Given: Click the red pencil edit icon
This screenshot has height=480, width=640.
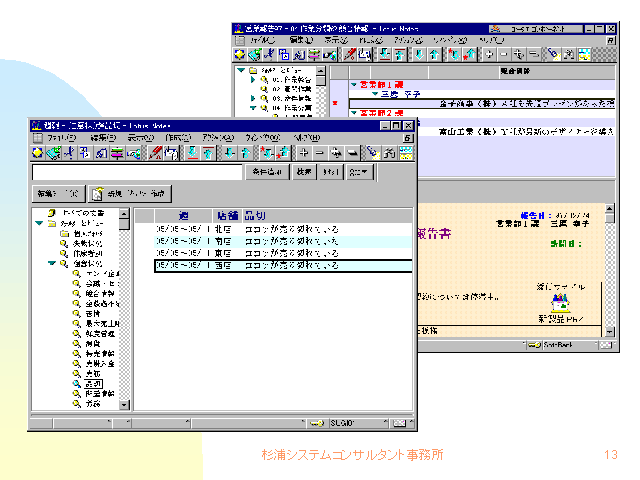Looking at the screenshot, I should pos(156,153).
